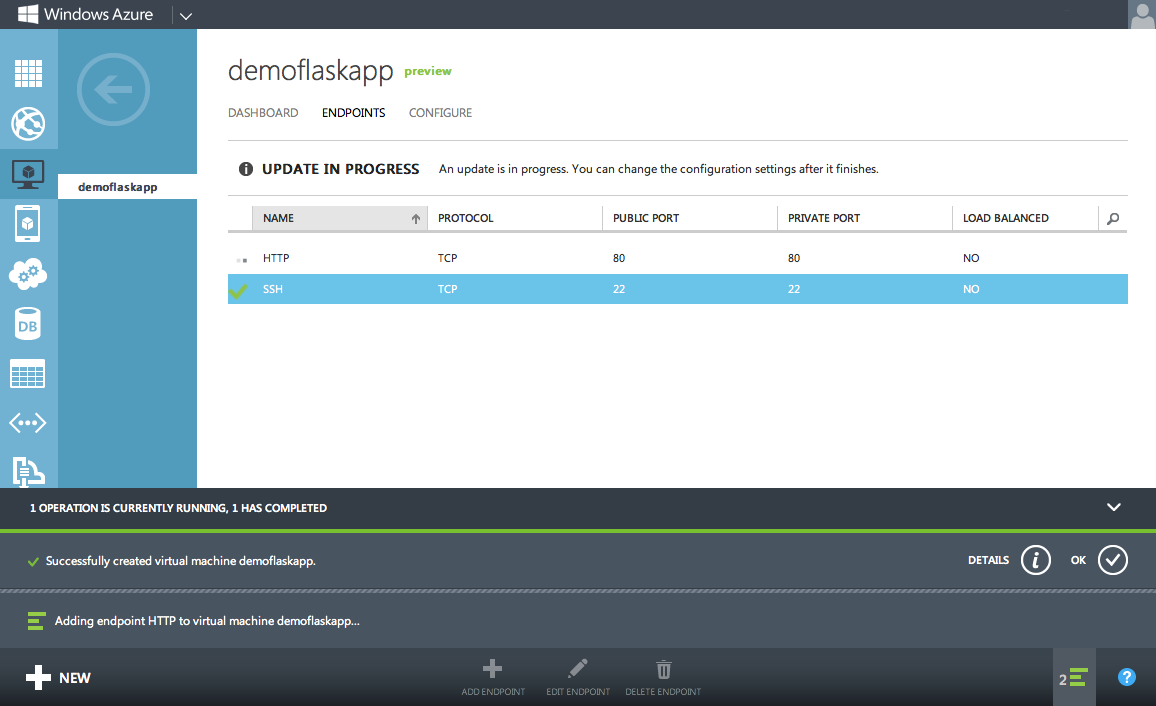1156x706 pixels.
Task: Select the SSH endpoint row
Action: point(678,289)
